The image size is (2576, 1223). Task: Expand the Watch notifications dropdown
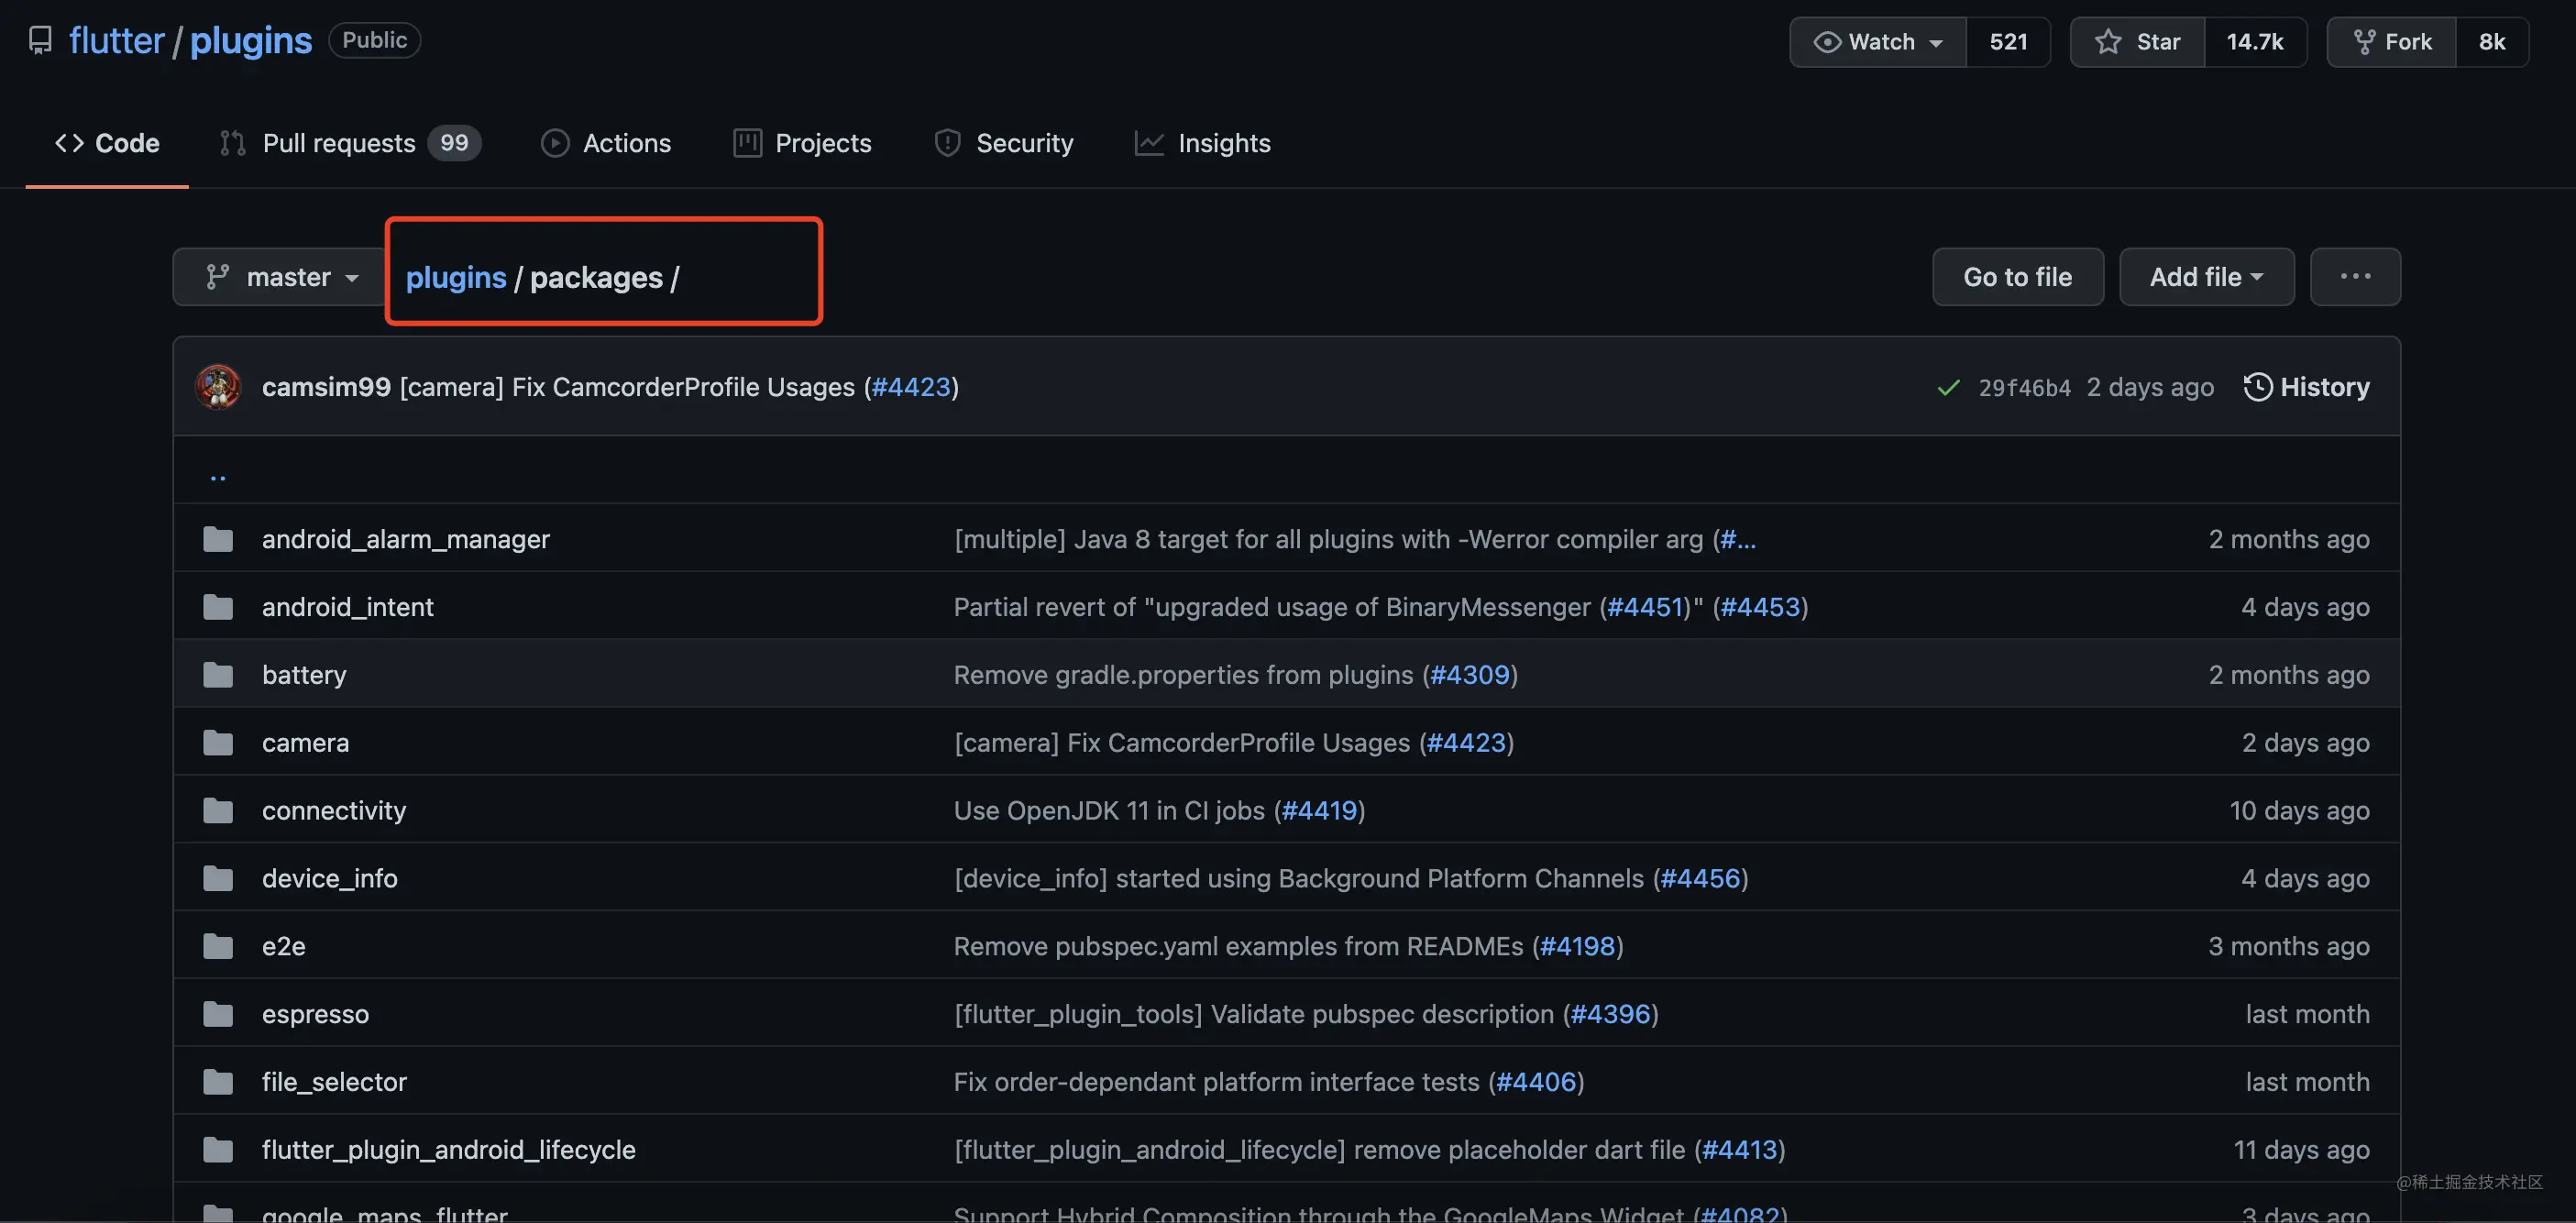[x=1878, y=42]
